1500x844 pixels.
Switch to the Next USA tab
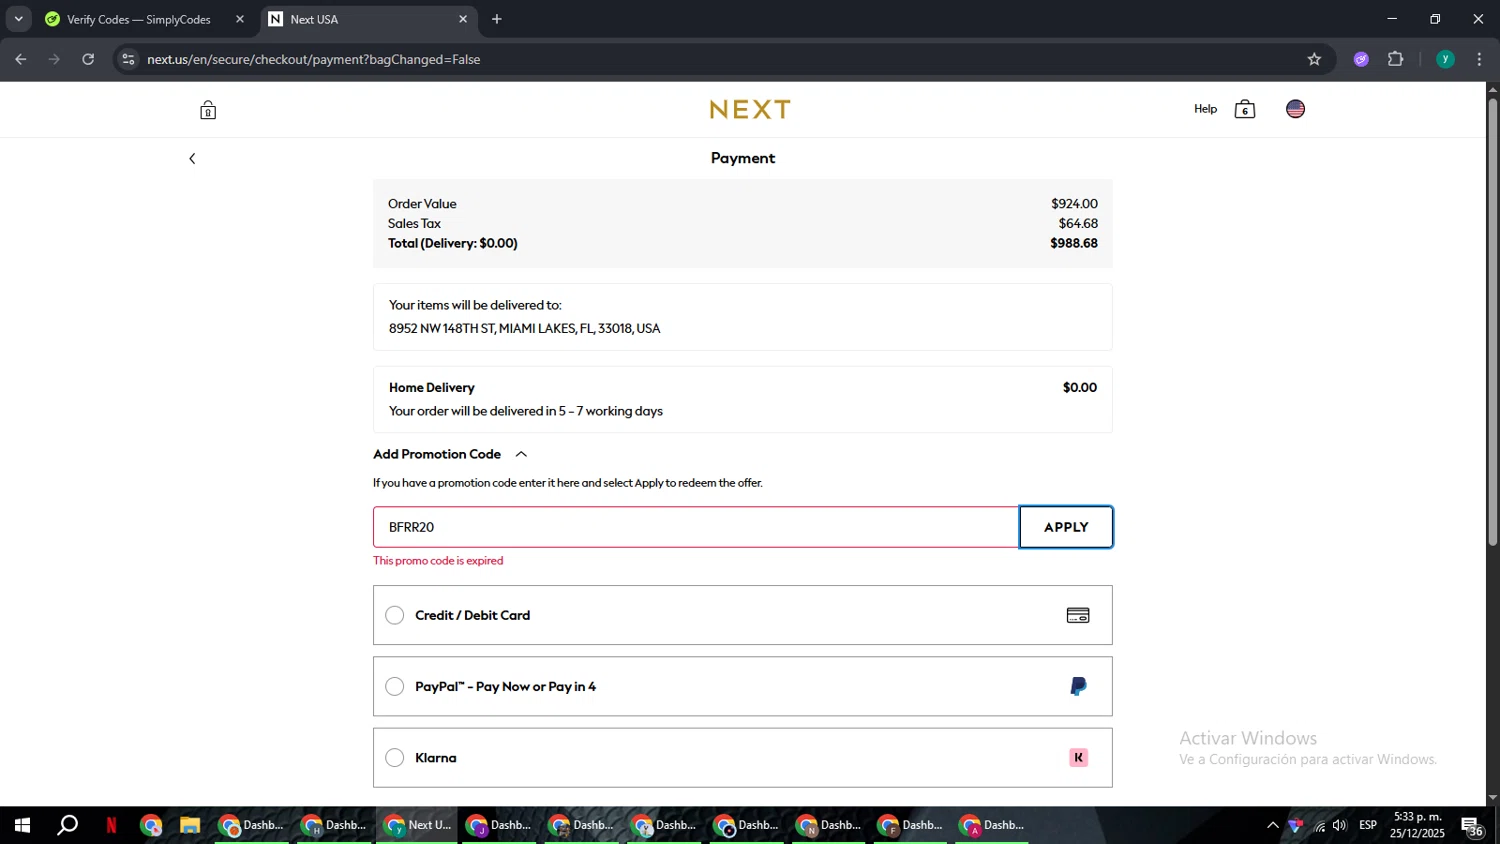[368, 19]
